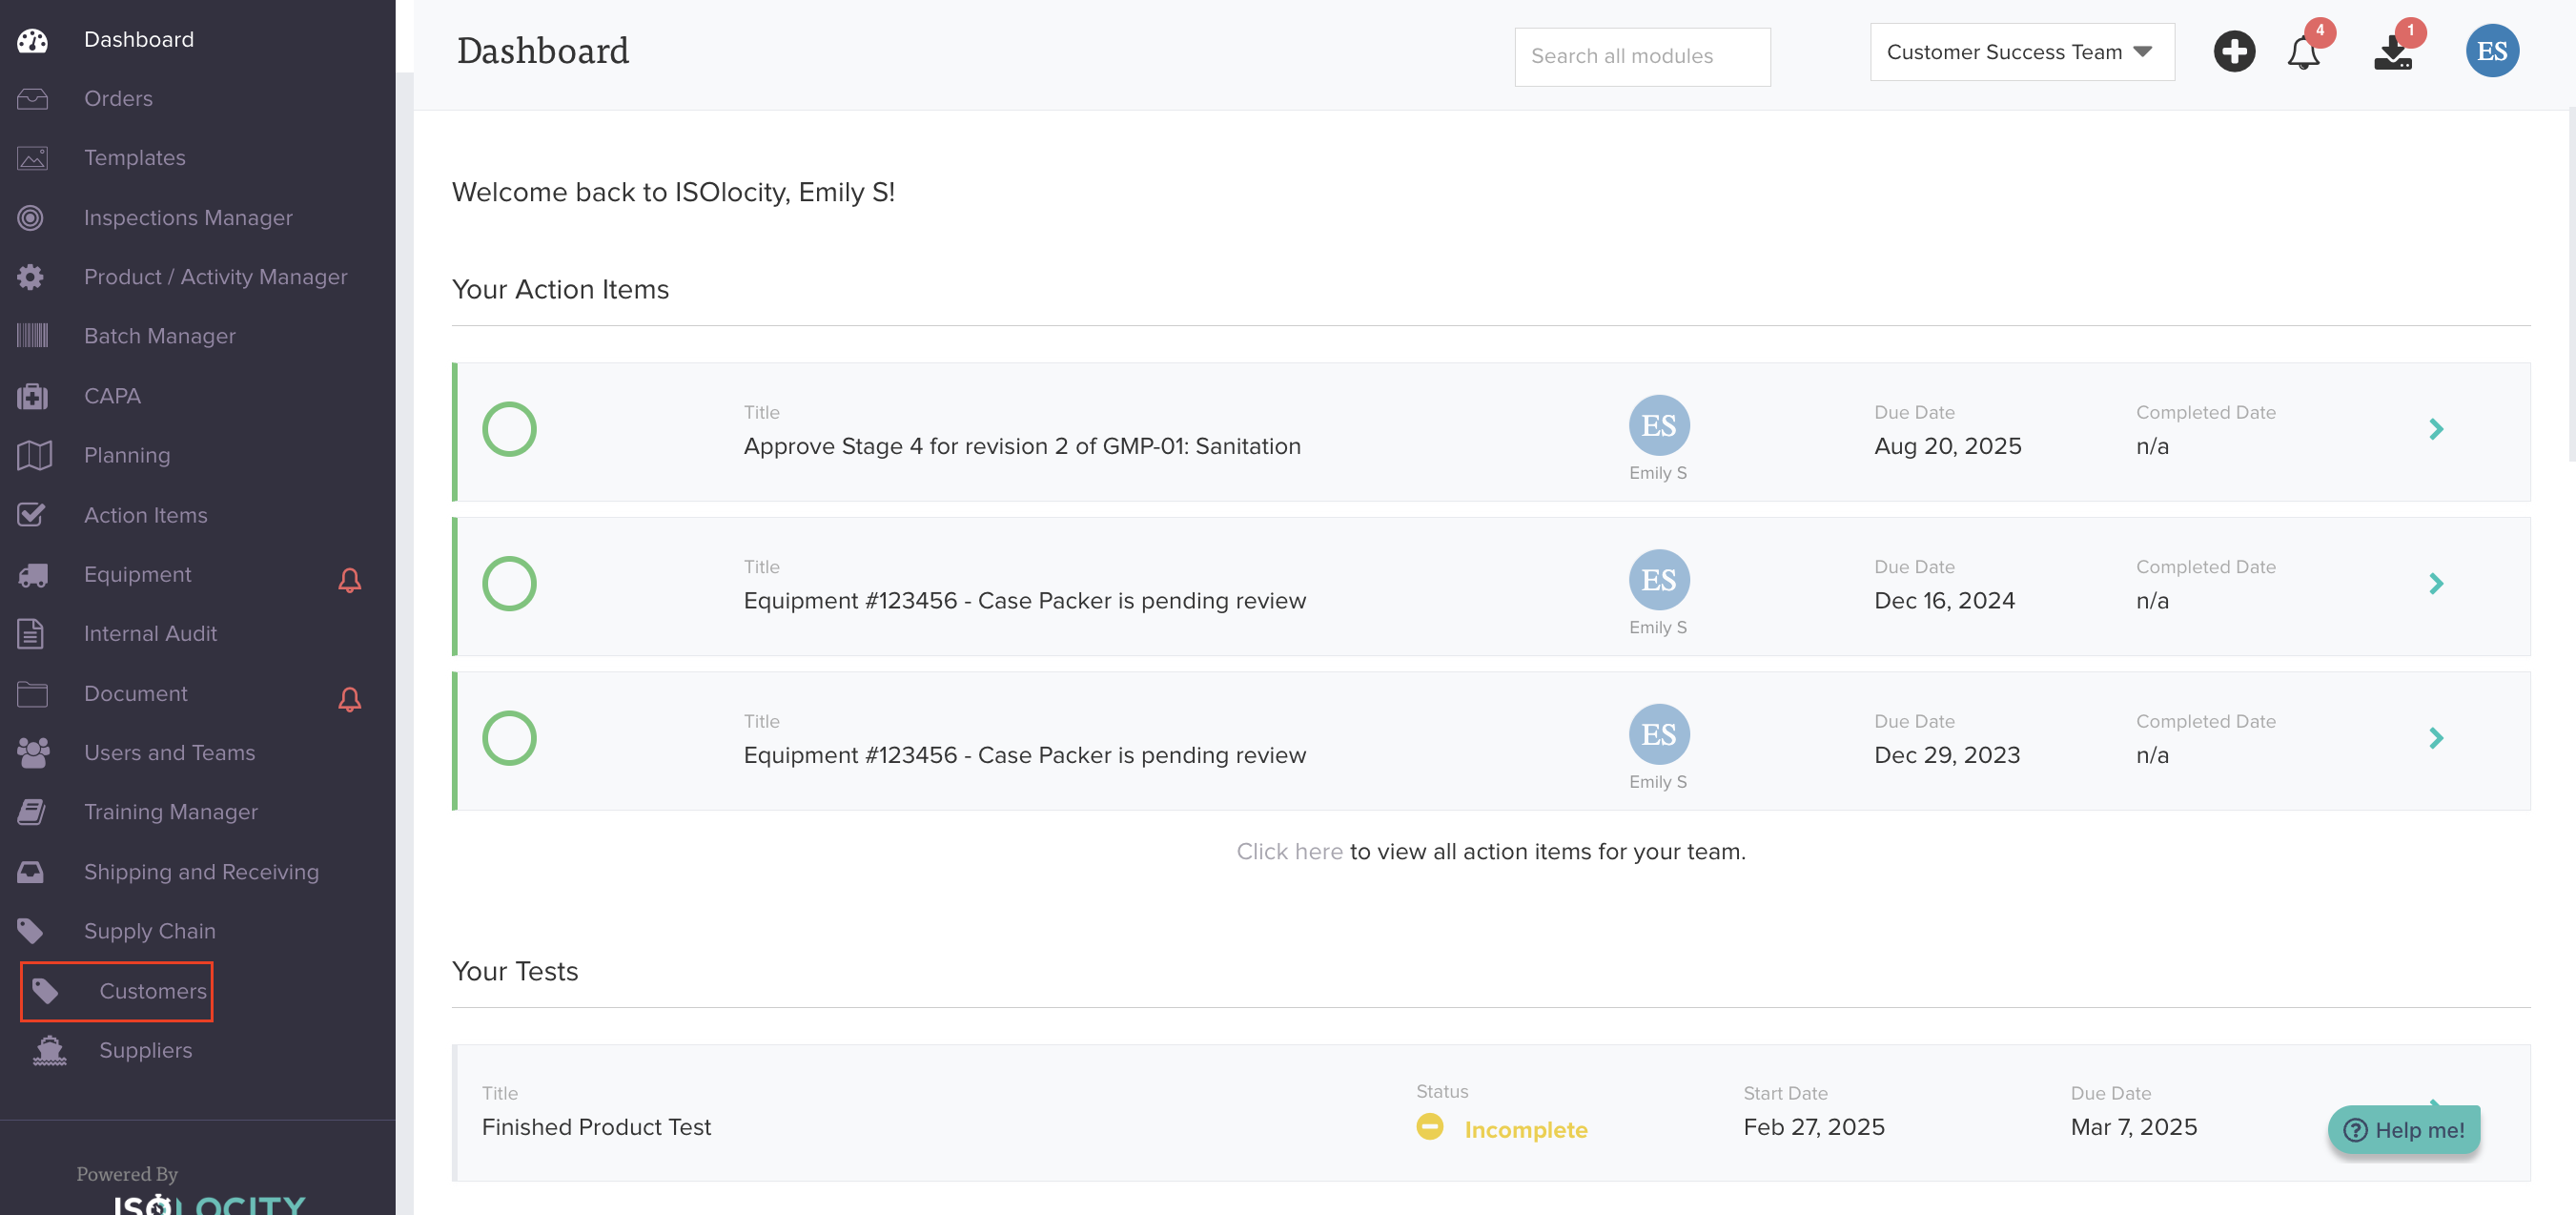Click the Document sidebar alert bell
Screen dimensions: 2576x1215
click(349, 698)
